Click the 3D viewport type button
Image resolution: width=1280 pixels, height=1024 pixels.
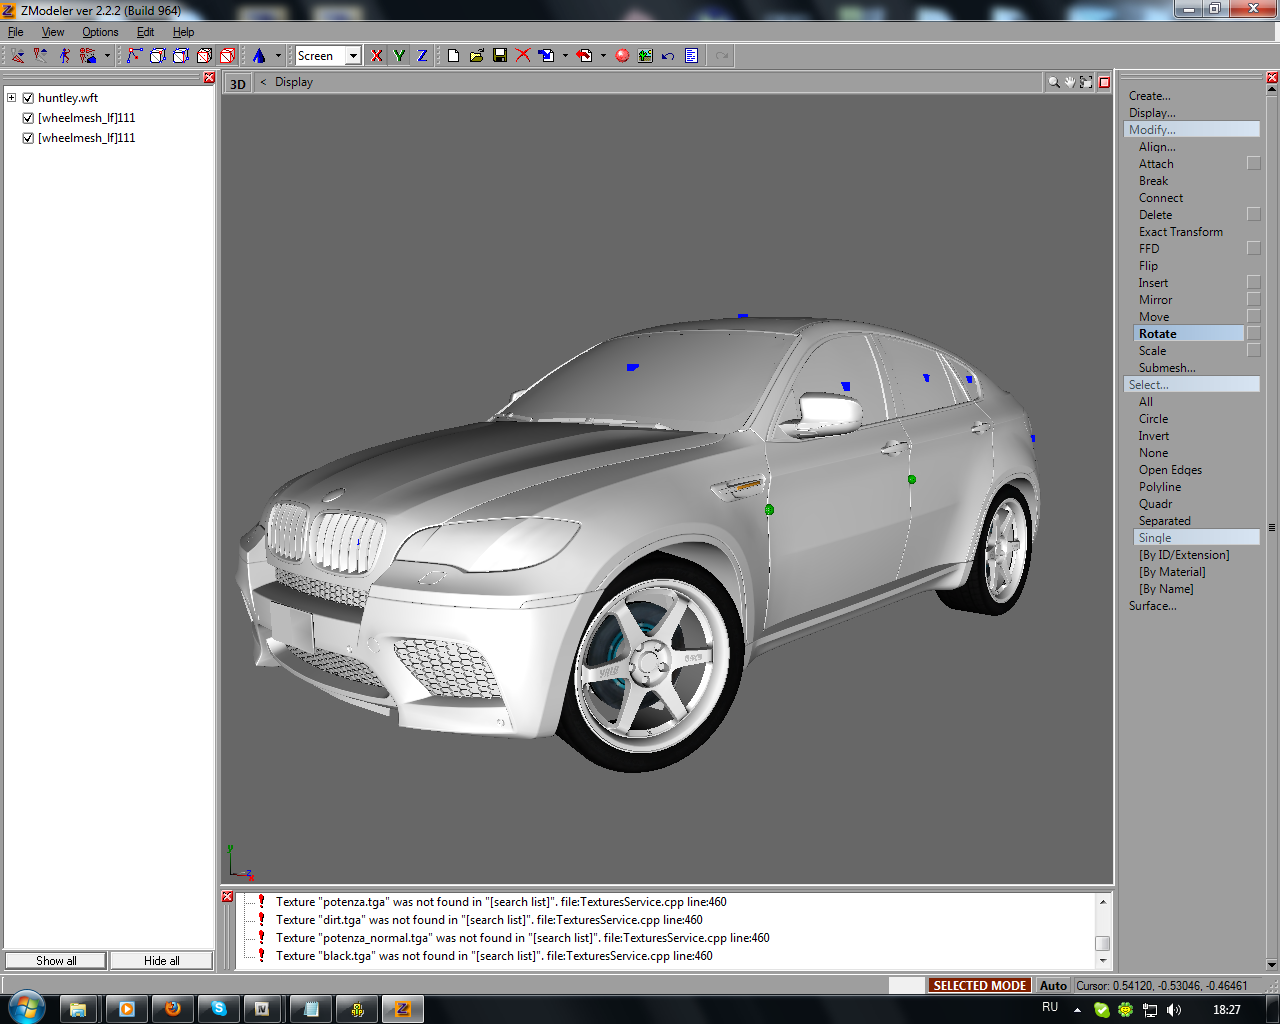238,83
